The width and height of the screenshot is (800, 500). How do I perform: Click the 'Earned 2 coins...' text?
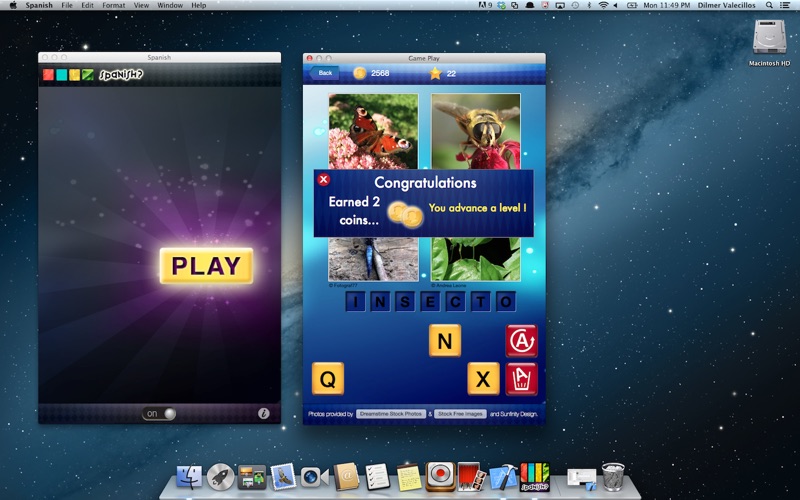[x=355, y=211]
